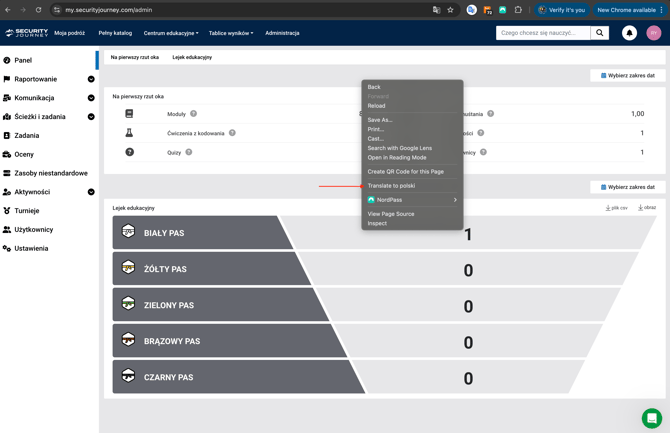The width and height of the screenshot is (670, 433).
Task: Select Search with Google Lens
Action: tap(412, 148)
